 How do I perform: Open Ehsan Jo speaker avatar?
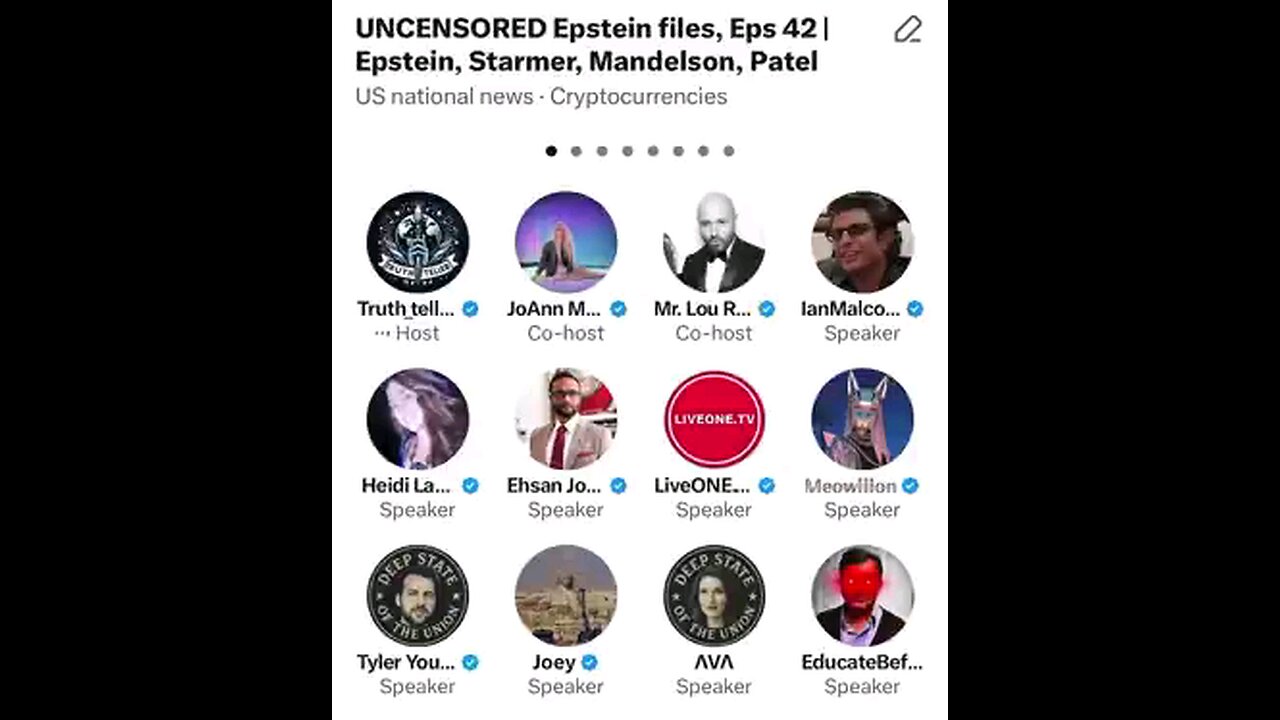pos(566,419)
